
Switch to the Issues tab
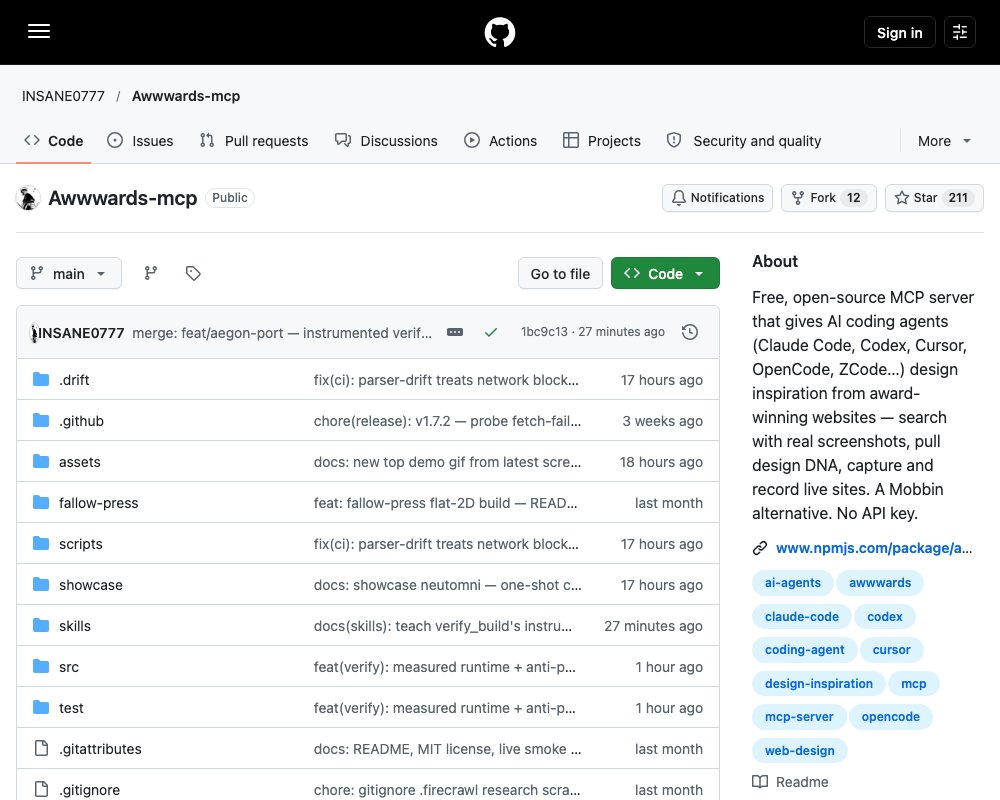click(140, 141)
